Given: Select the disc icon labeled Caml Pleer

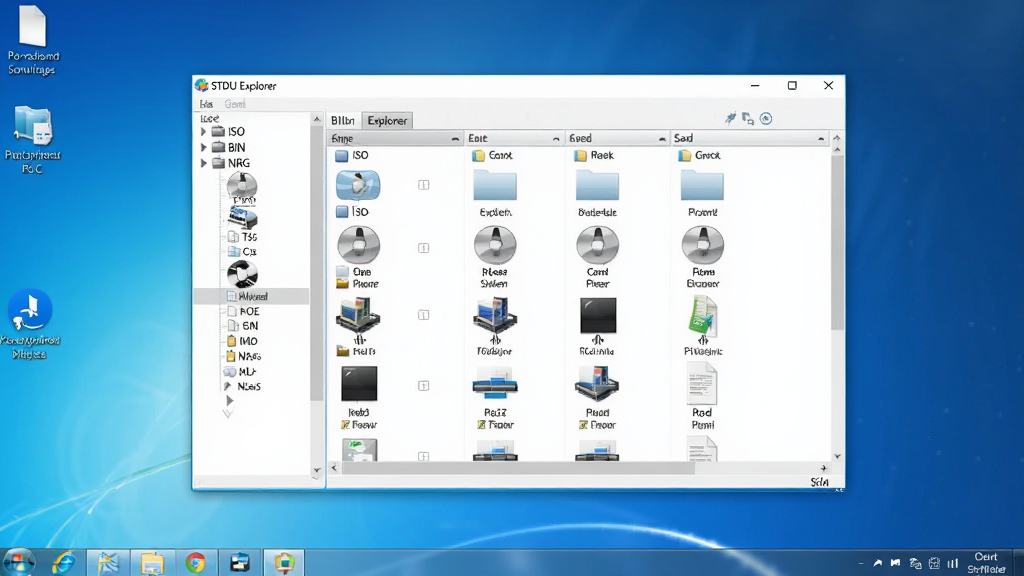Looking at the screenshot, I should coord(598,245).
